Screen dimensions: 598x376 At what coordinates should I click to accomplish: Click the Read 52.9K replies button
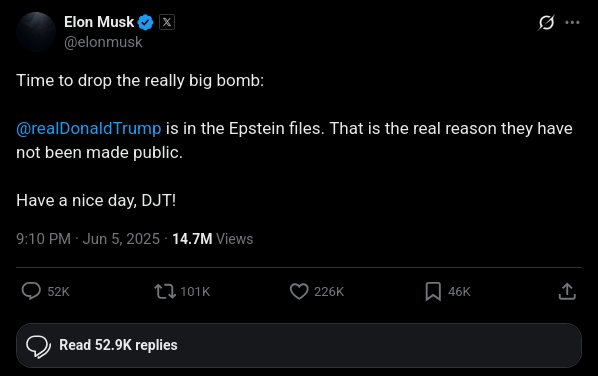pyautogui.click(x=299, y=345)
